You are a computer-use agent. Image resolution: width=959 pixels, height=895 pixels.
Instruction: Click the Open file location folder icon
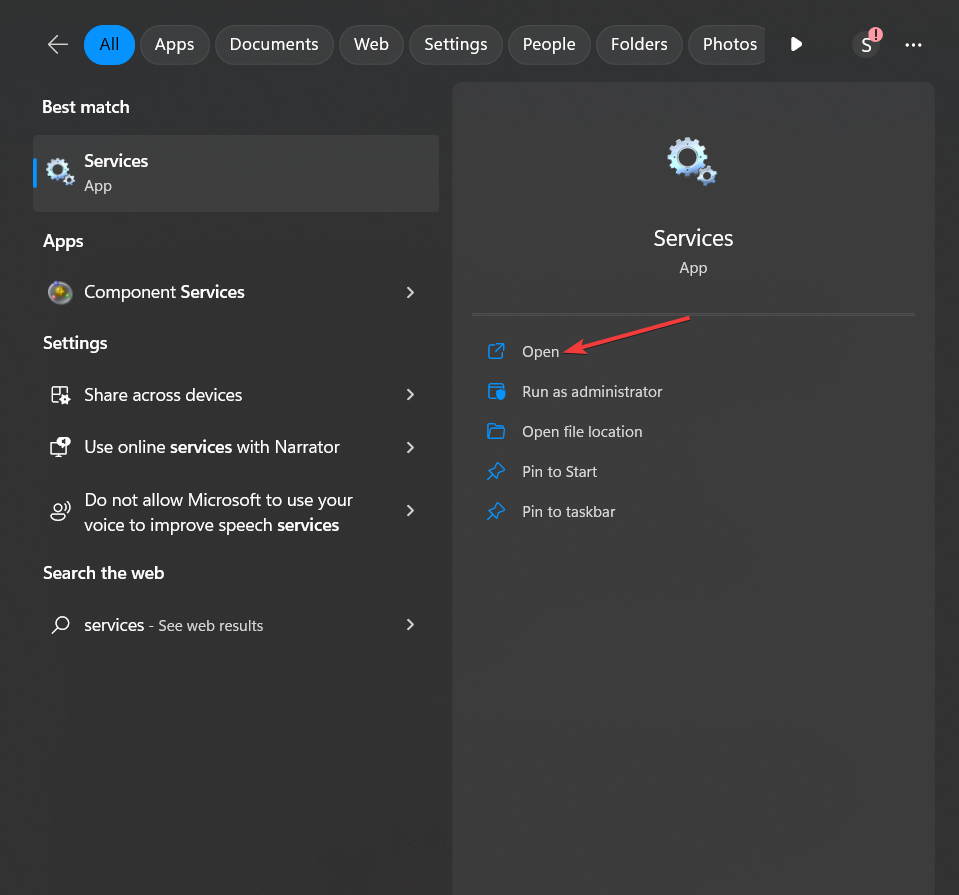[496, 431]
